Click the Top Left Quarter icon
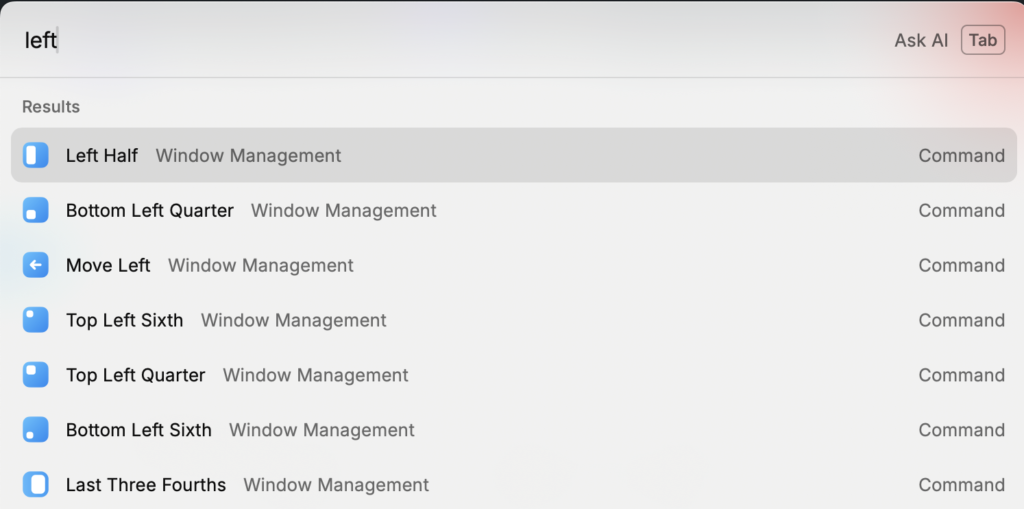The image size is (1024, 509). pos(36,375)
